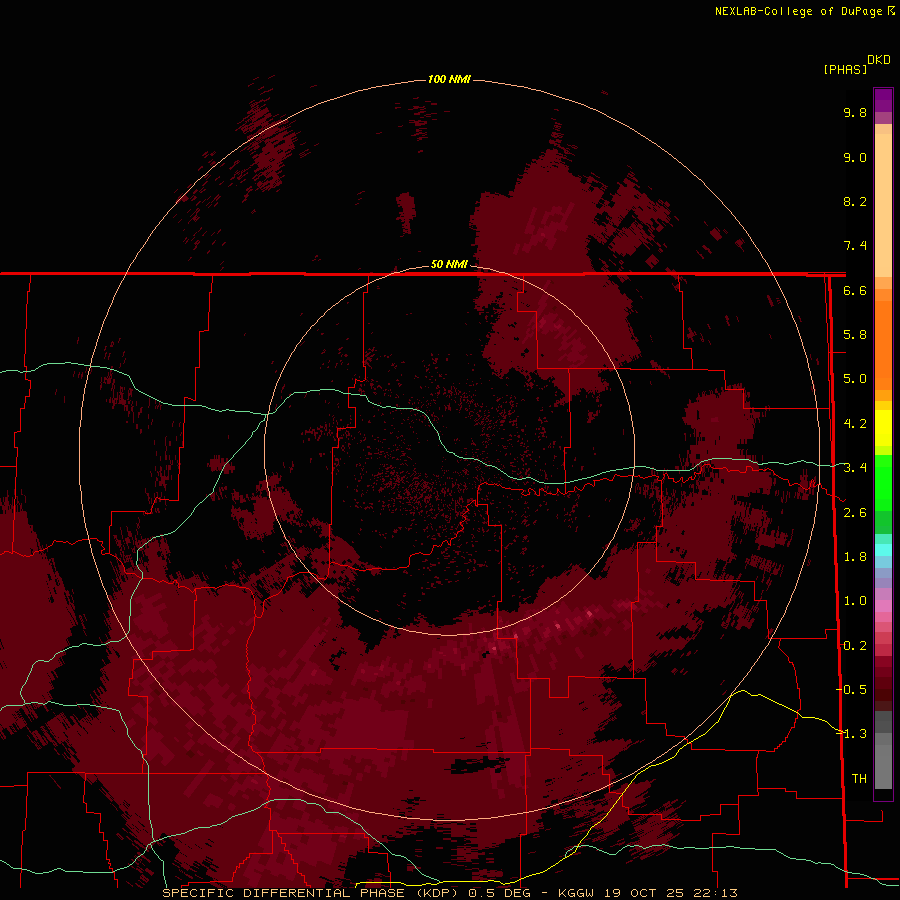Select the 5.8 scale label
900x900 pixels.
[855, 335]
